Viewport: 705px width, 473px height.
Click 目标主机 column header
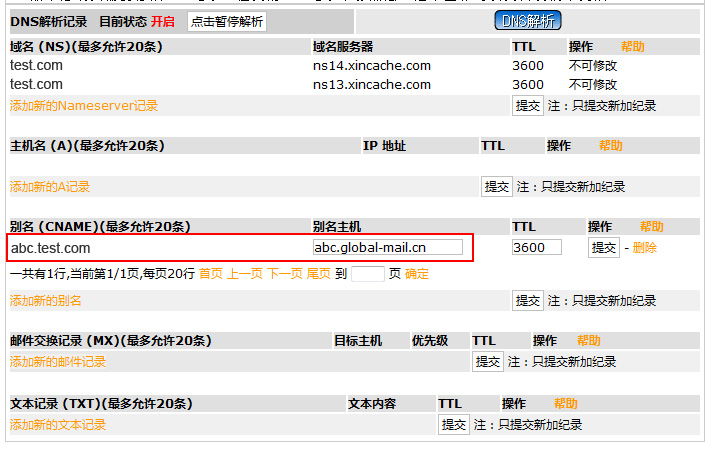pos(358,341)
